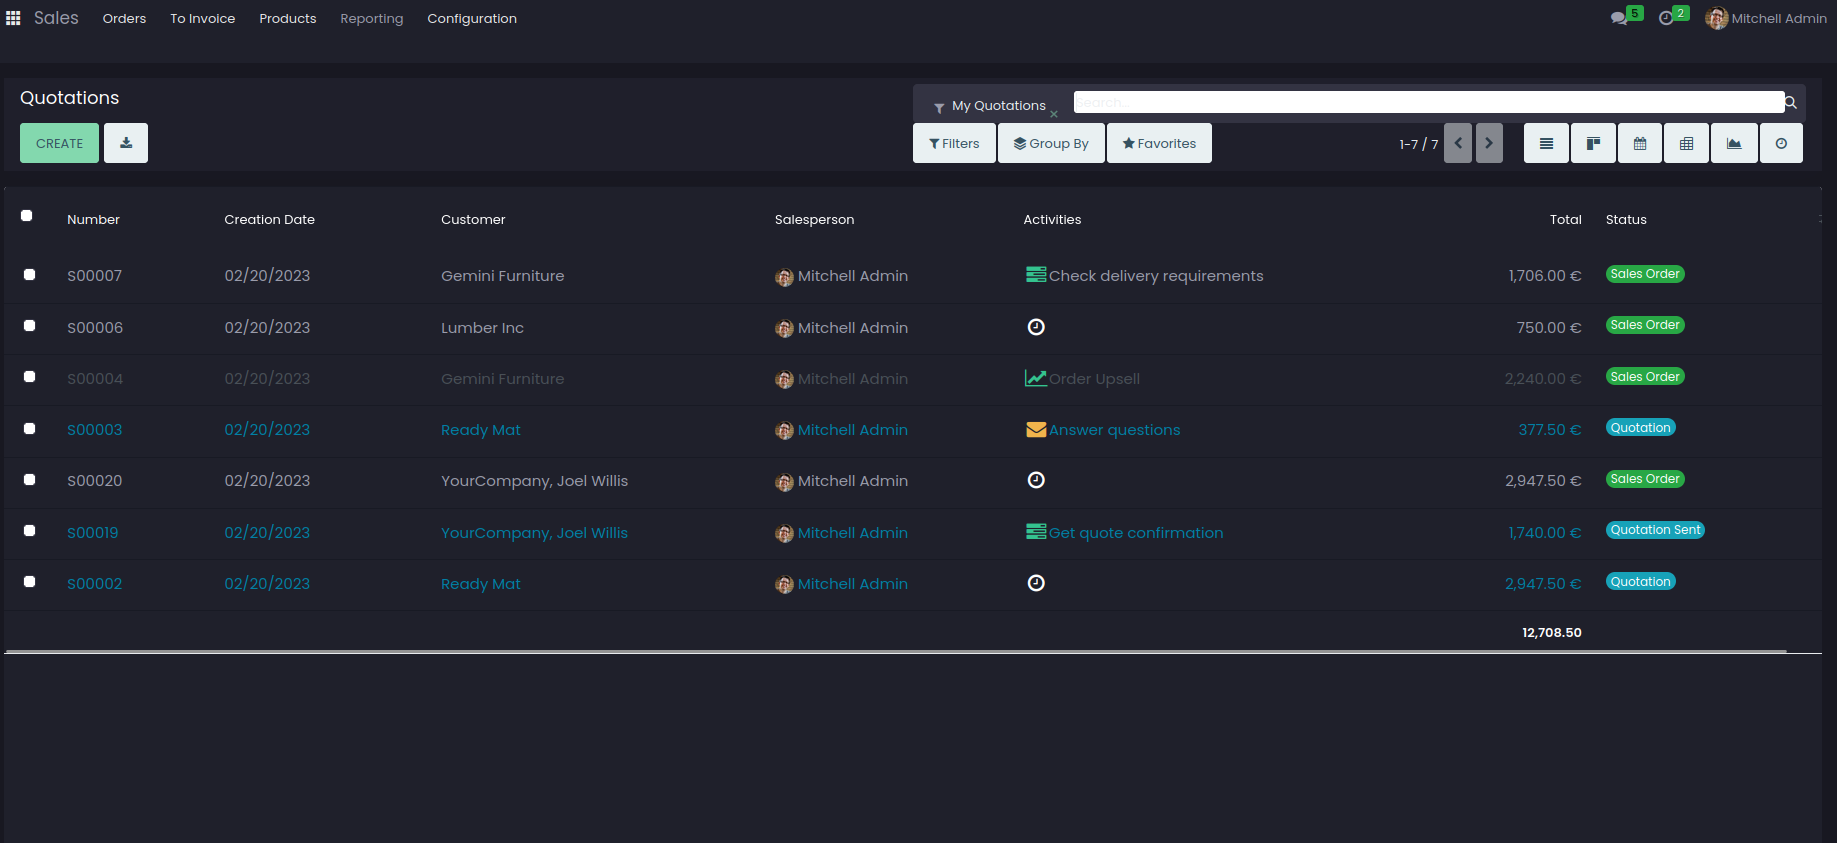Expand the Filters dropdown
The image size is (1837, 843).
pyautogui.click(x=954, y=143)
